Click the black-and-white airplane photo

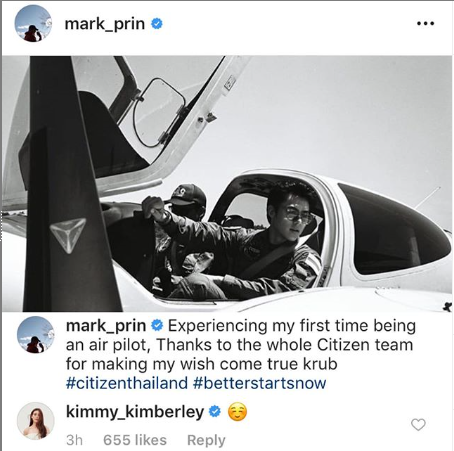227,184
